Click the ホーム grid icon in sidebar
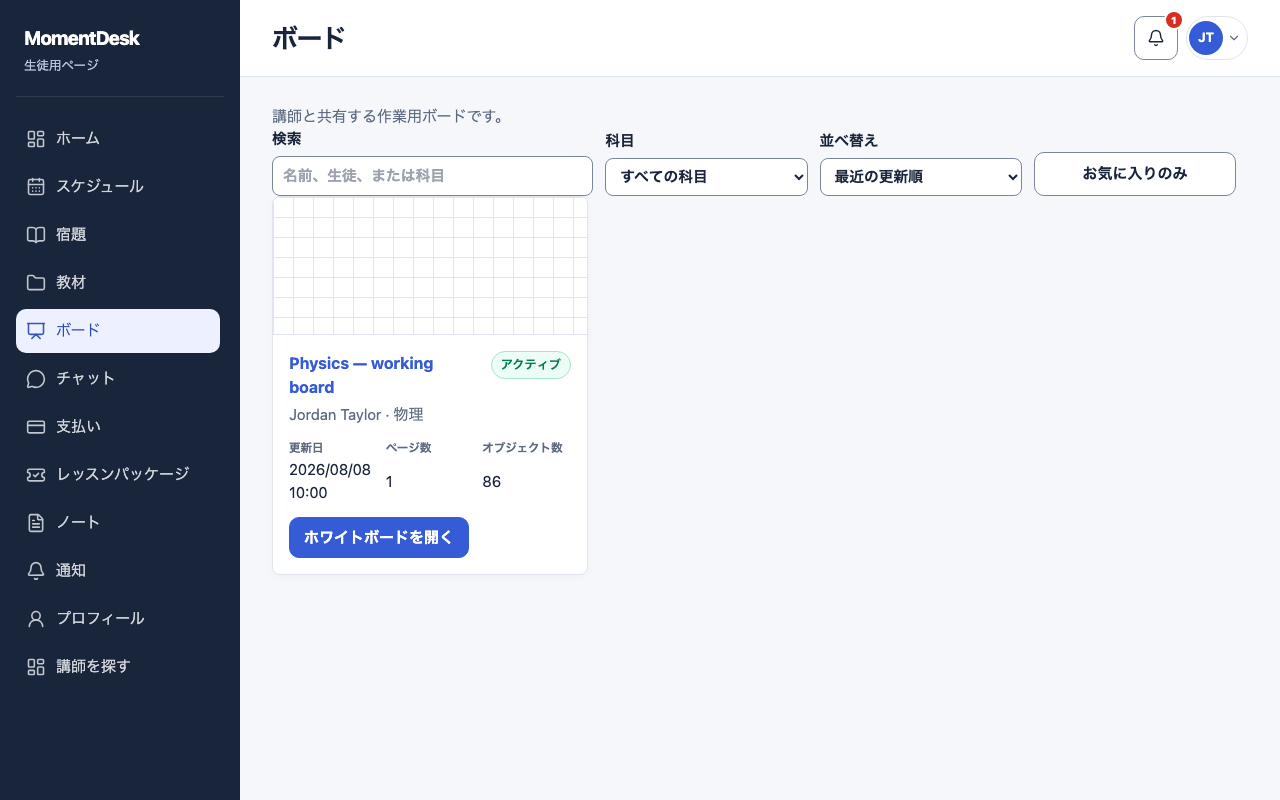Screen dimensions: 1280x800 click(x=36, y=139)
